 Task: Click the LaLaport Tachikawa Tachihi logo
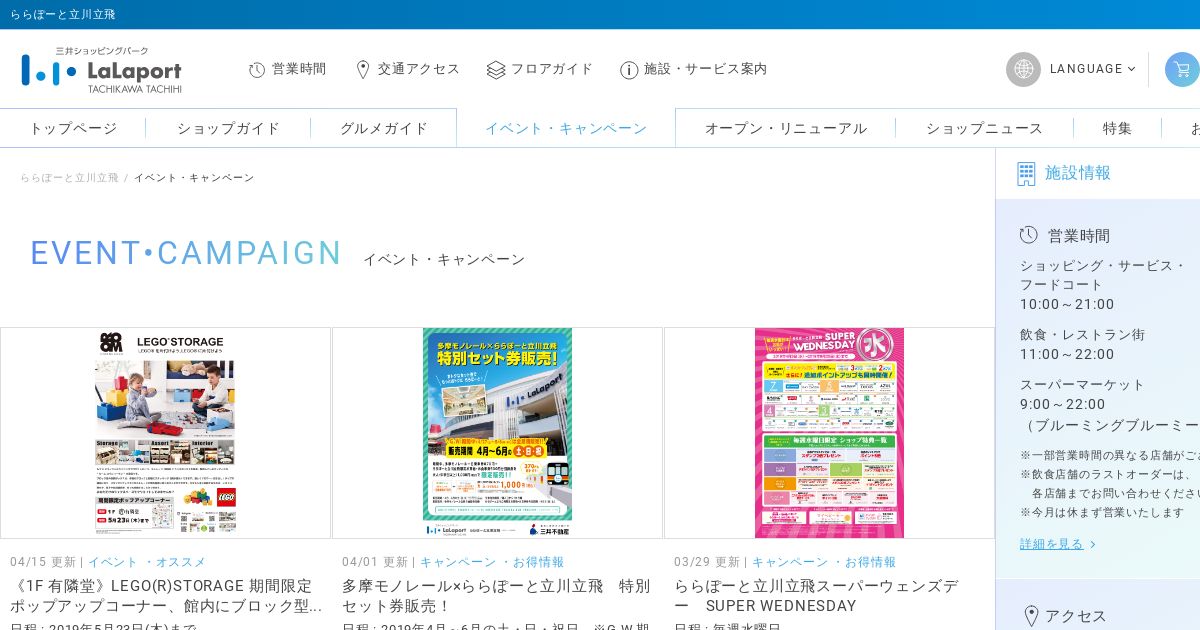point(101,69)
